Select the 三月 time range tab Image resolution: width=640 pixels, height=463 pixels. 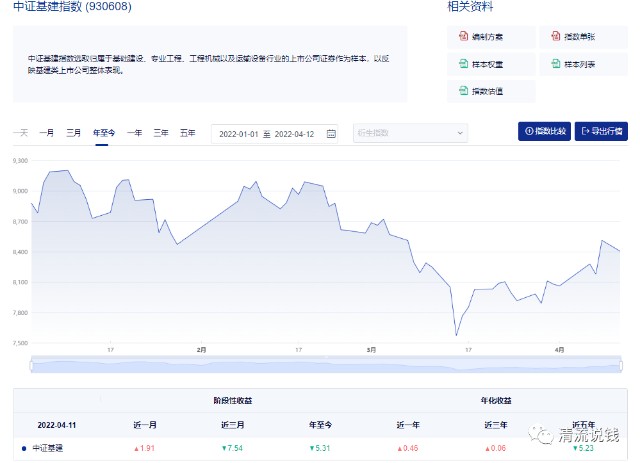pyautogui.click(x=73, y=133)
